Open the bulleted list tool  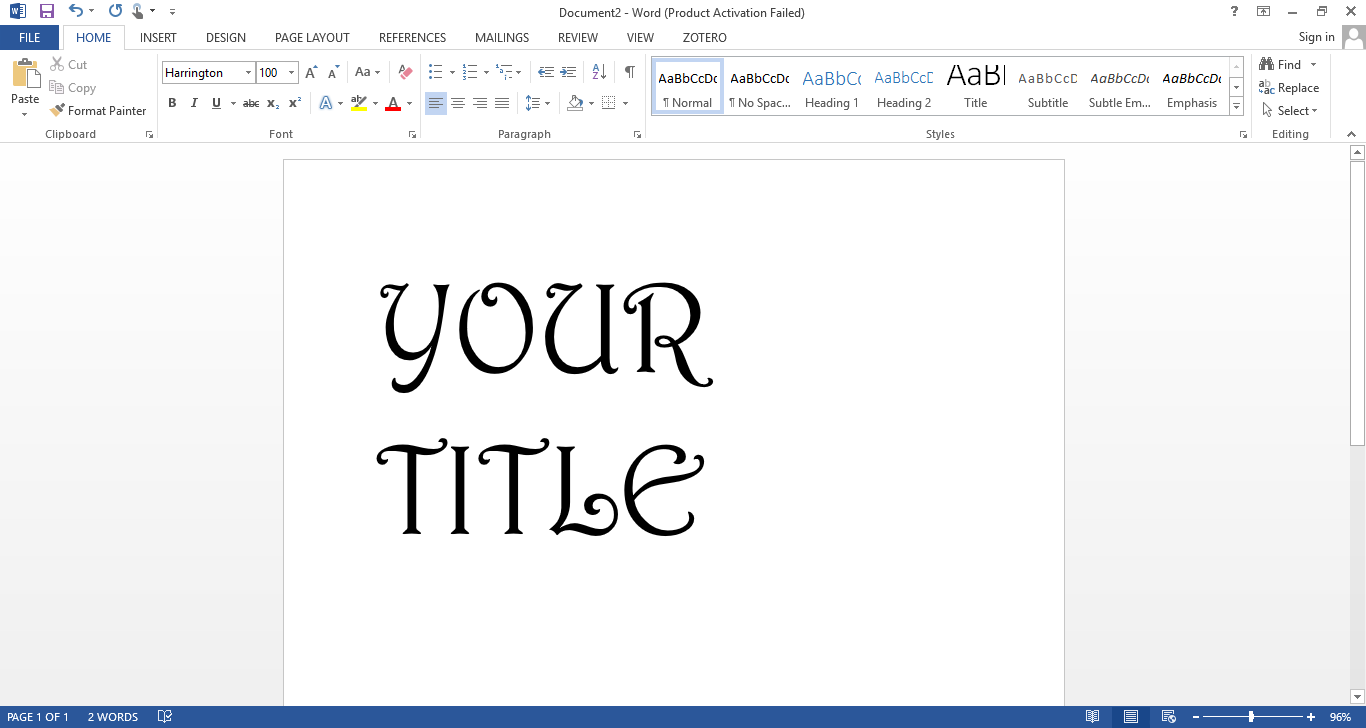tap(436, 71)
